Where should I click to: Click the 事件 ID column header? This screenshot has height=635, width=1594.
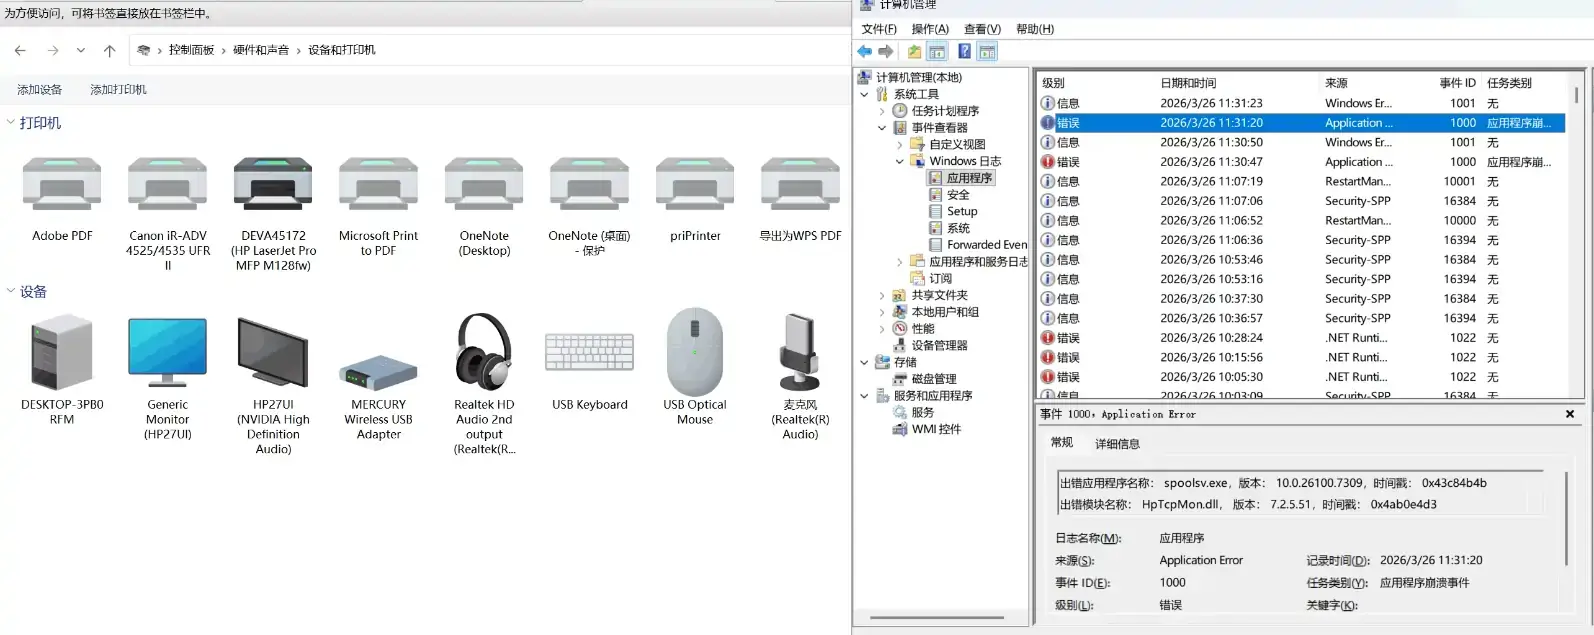point(1457,83)
